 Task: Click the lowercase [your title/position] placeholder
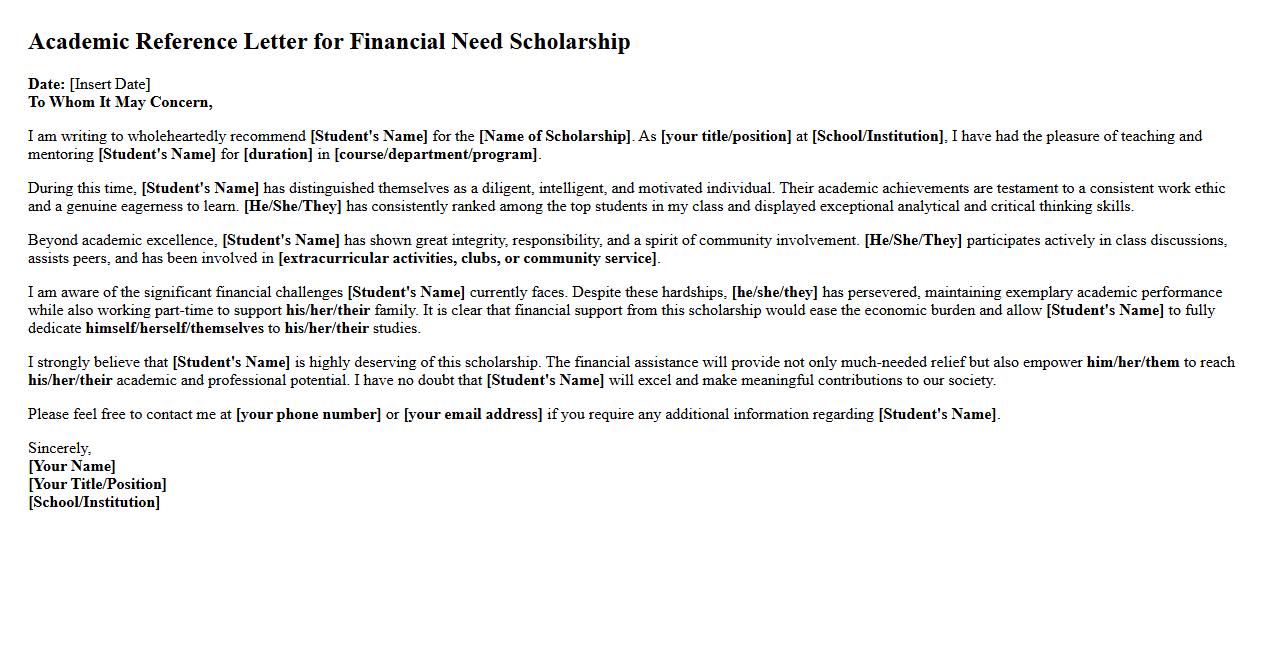tap(726, 136)
